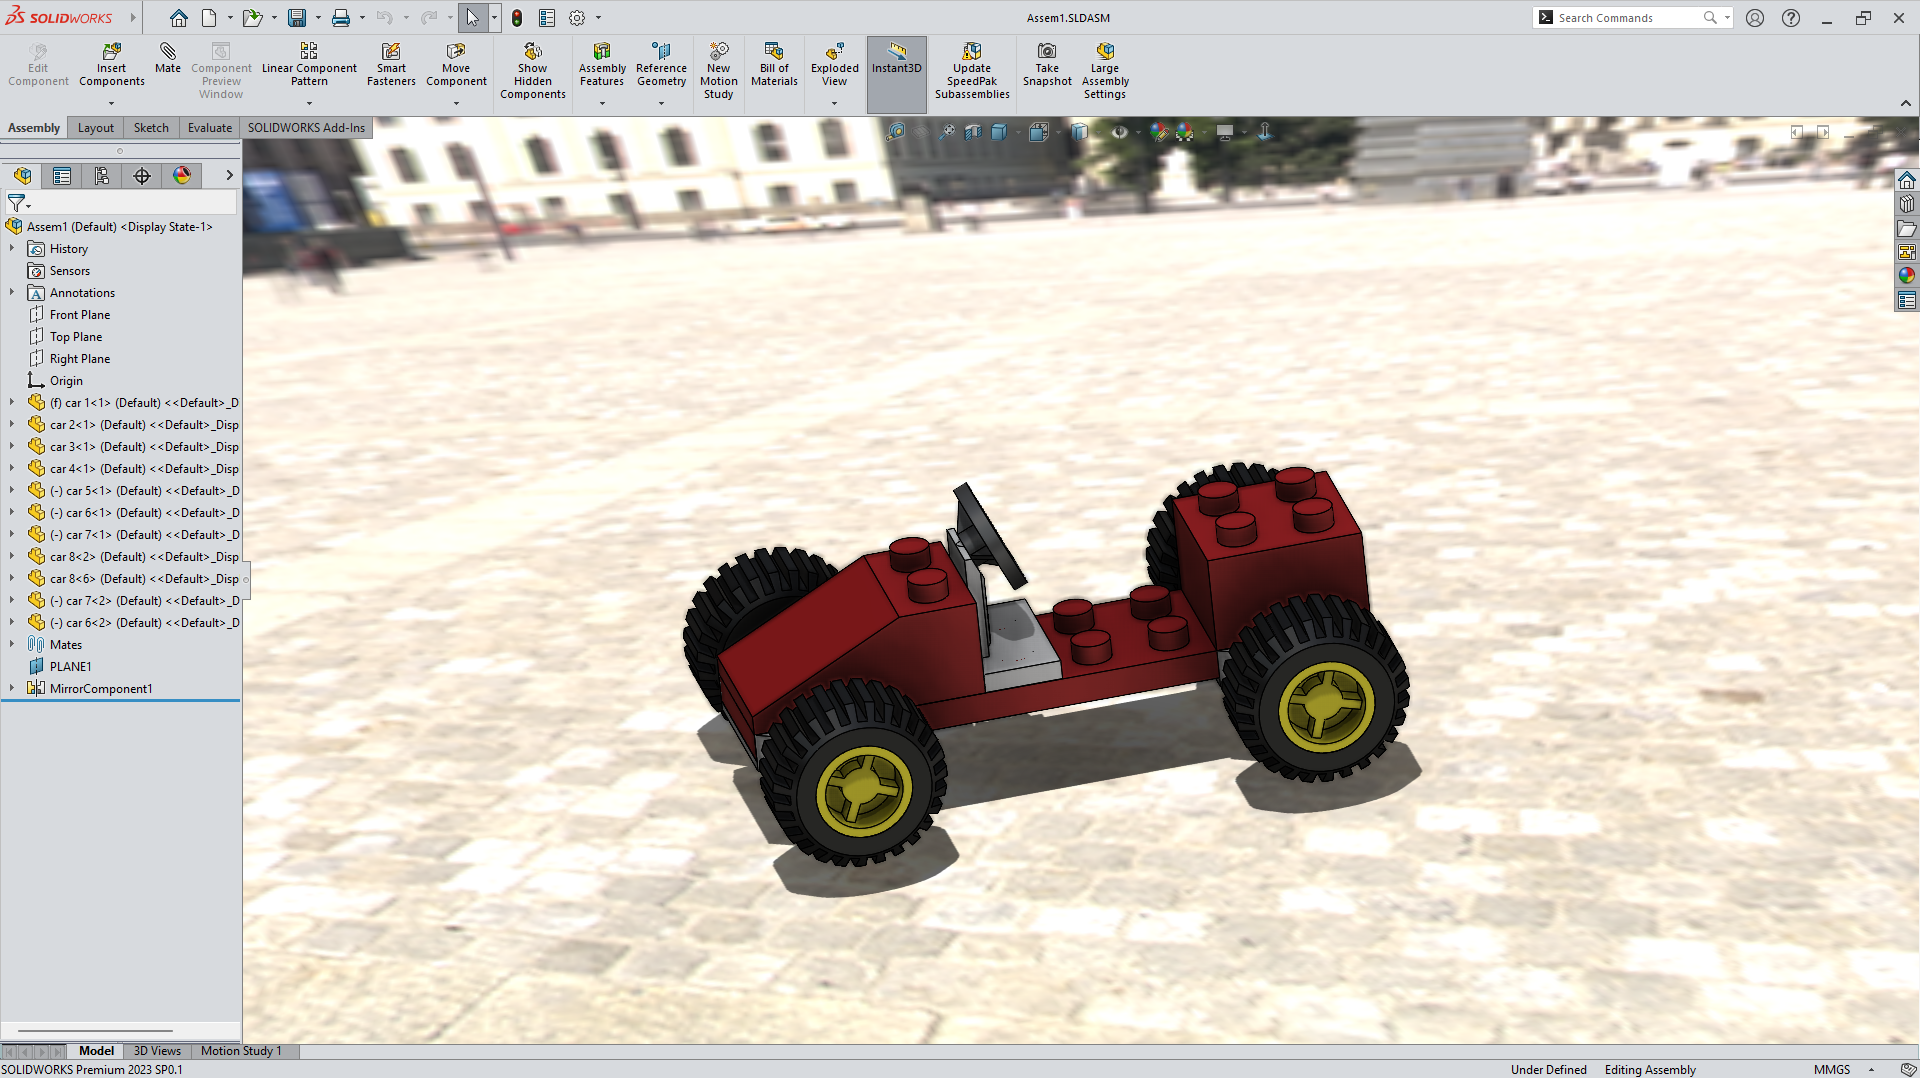The image size is (1920, 1078).
Task: Expand MirrorComponent1 in the tree
Action: click(x=12, y=689)
